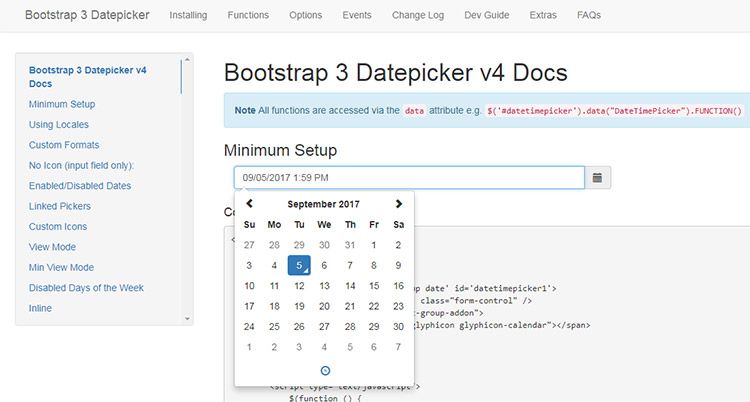Click the date input field
750x402 pixels.
point(408,177)
